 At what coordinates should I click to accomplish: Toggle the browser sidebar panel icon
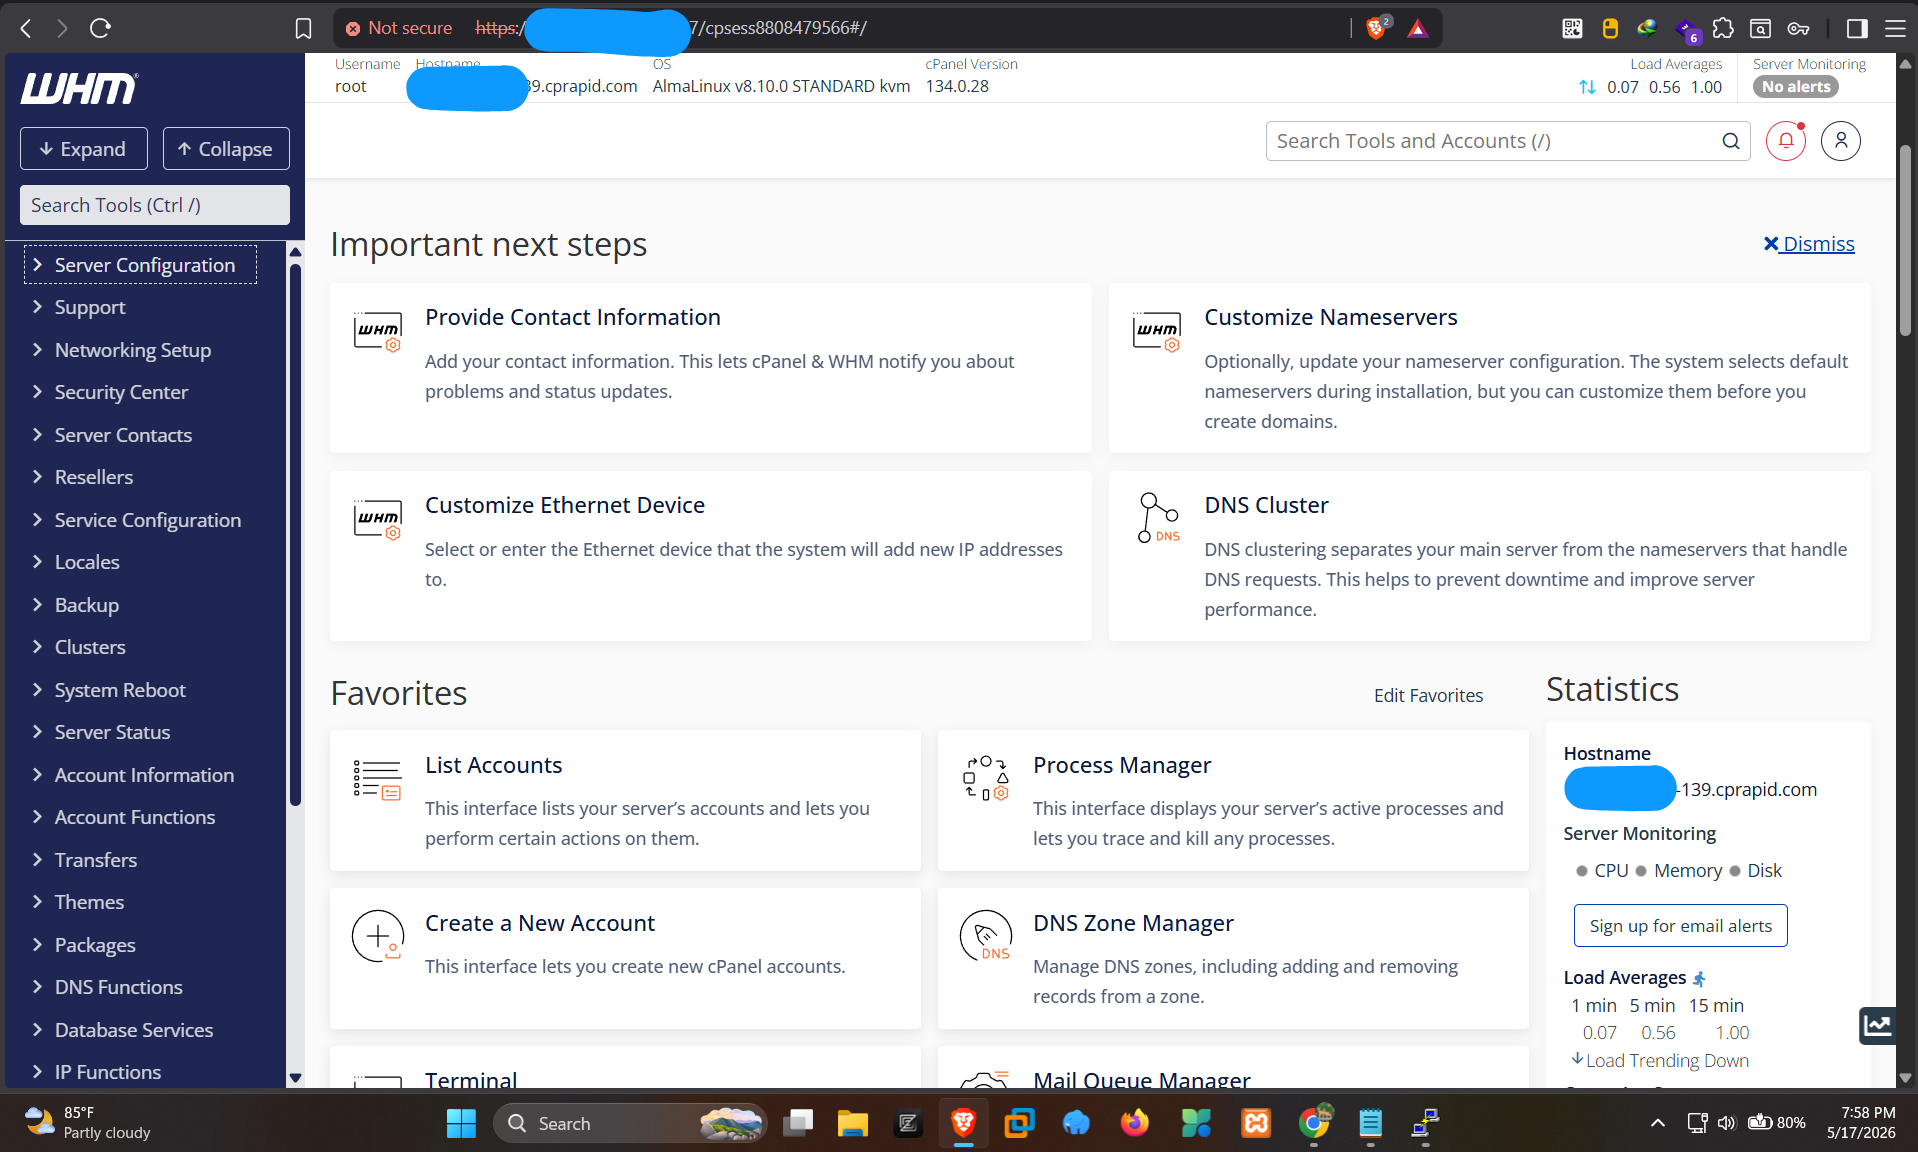[x=1857, y=28]
